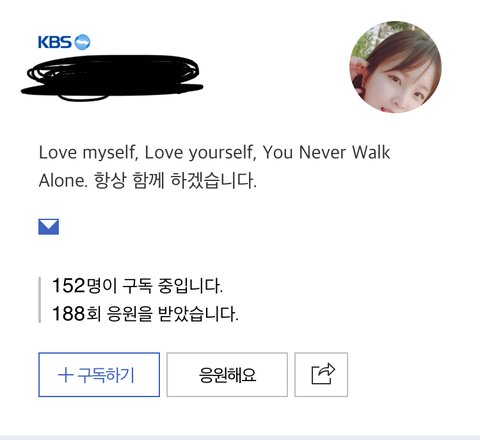This screenshot has height=440, width=480.
Task: Click the You Never Walk Alone phrase
Action: point(214,166)
